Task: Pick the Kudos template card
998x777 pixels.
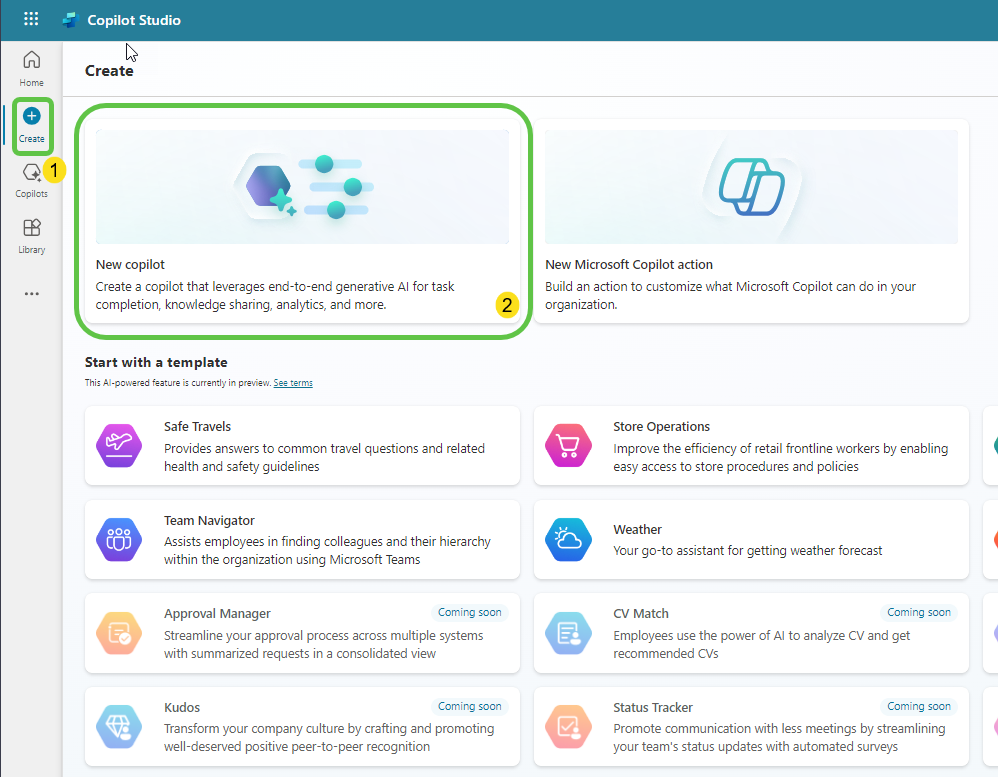Action: tap(302, 727)
